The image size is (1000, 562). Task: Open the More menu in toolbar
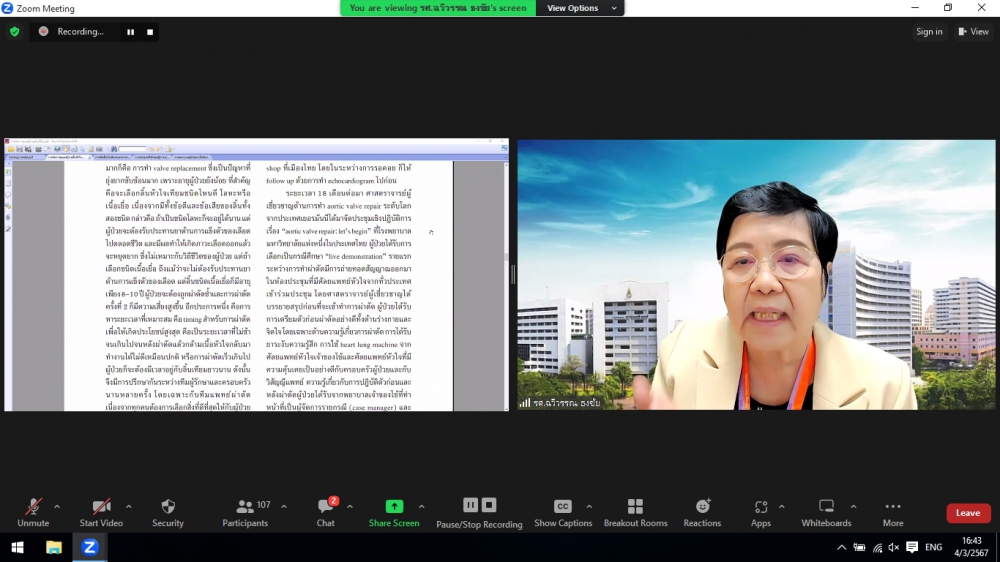click(893, 507)
